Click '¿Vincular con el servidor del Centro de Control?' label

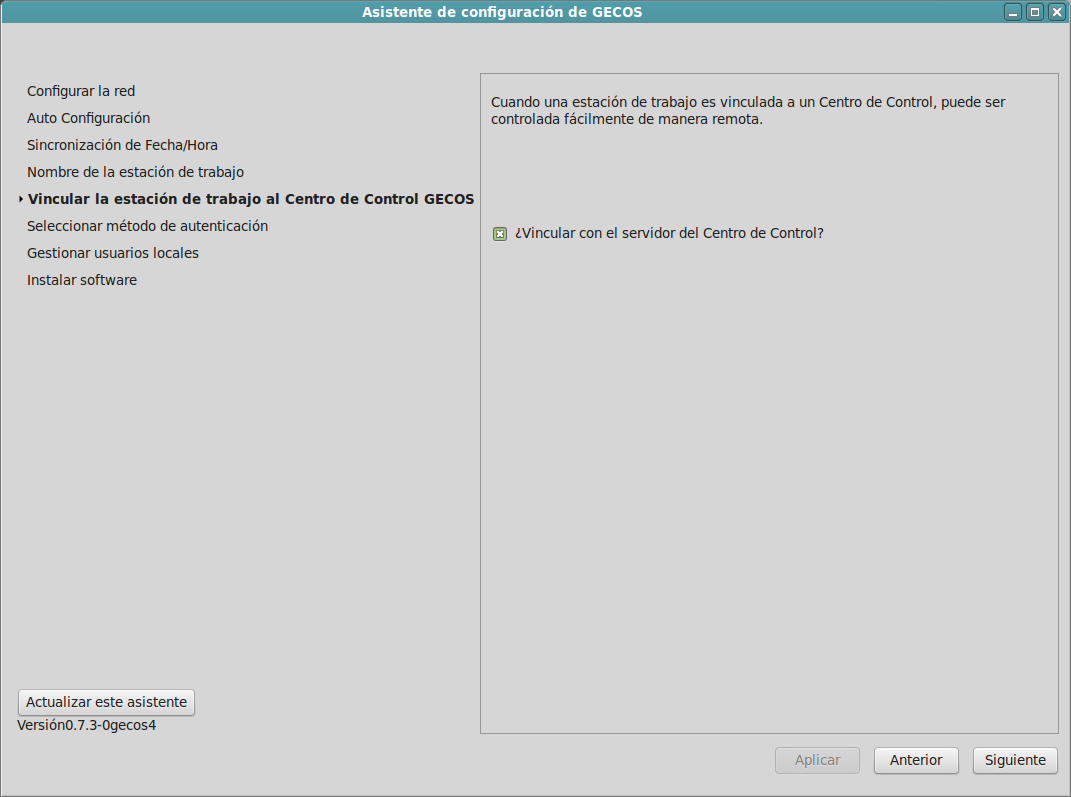(668, 233)
